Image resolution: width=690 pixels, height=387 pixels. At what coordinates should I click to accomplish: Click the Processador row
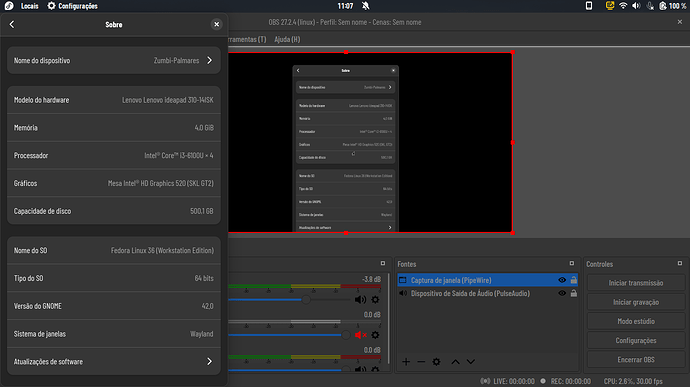(x=114, y=155)
